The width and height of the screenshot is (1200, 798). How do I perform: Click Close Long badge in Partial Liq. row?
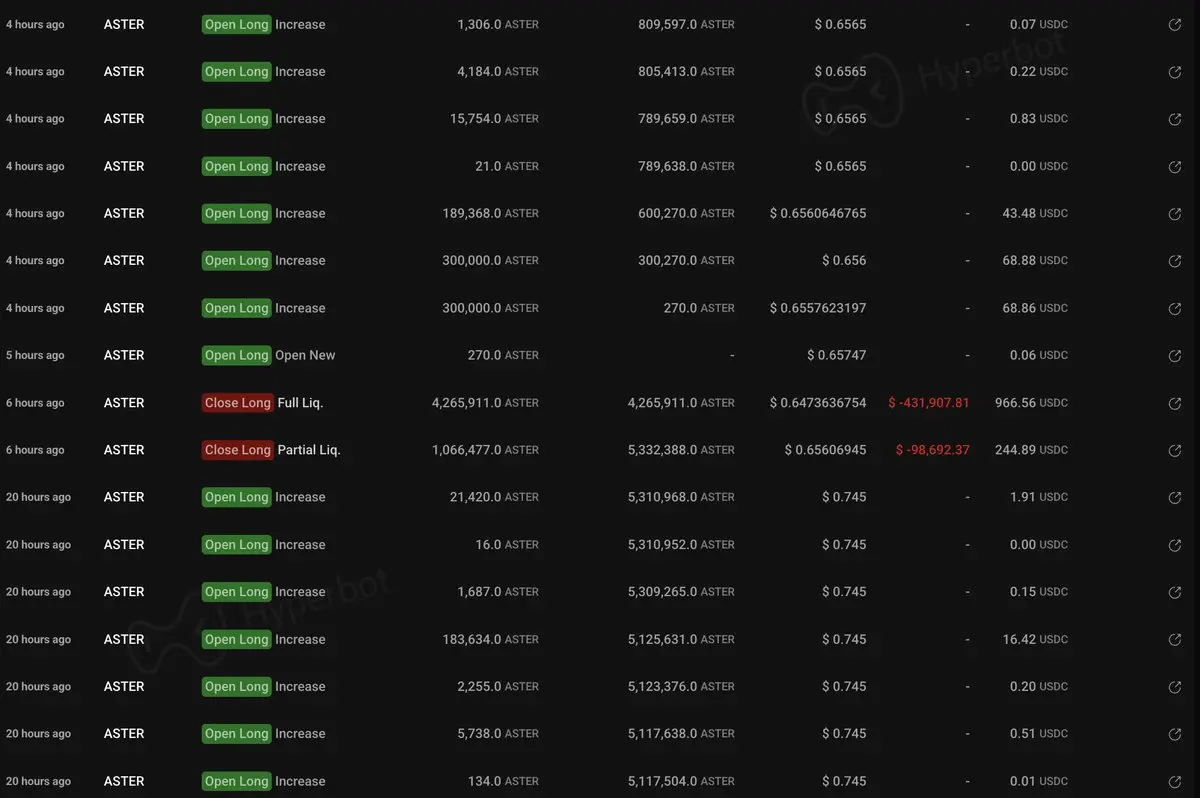click(237, 450)
